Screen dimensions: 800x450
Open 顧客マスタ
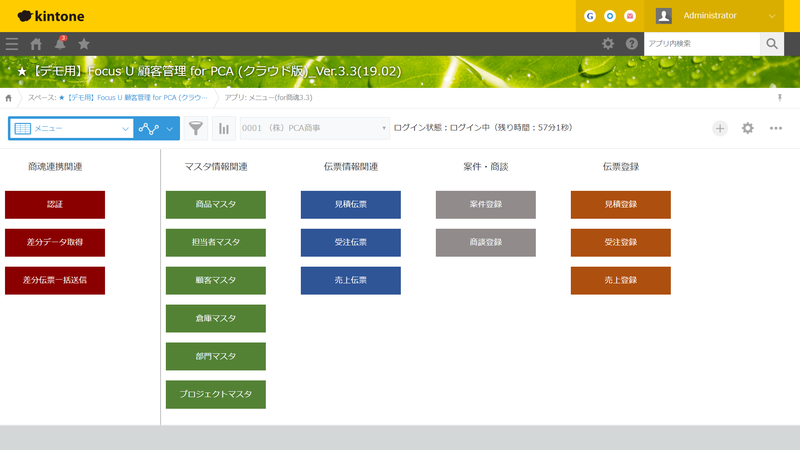point(216,281)
